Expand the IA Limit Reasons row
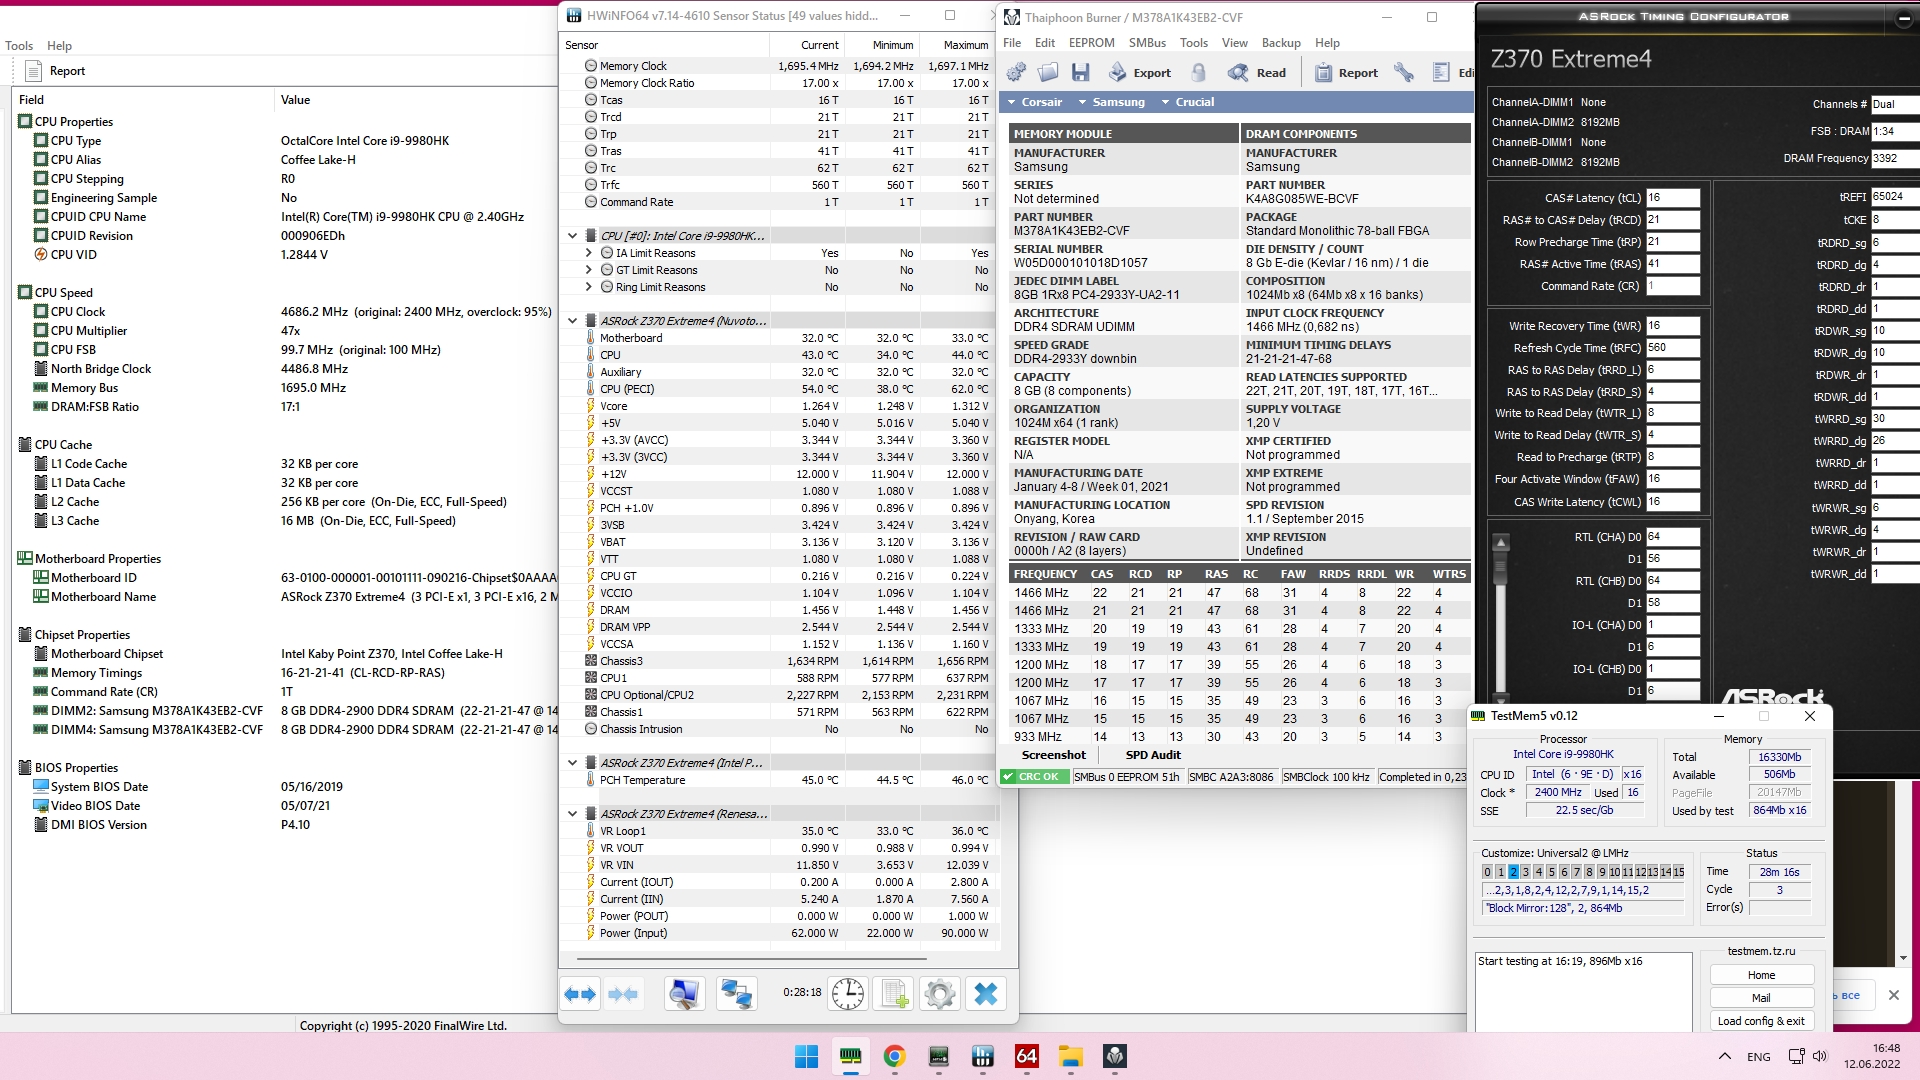This screenshot has width=1920, height=1080. point(589,253)
